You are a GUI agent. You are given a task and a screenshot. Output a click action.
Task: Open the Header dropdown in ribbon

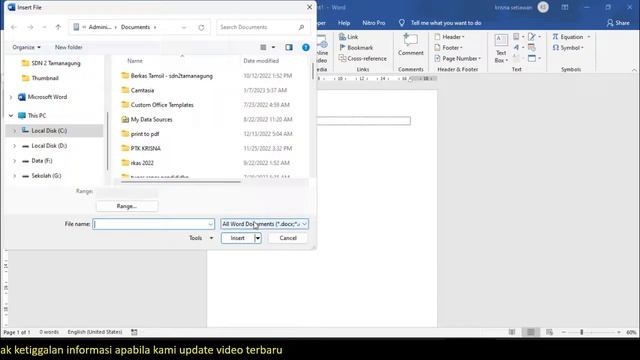coord(449,37)
